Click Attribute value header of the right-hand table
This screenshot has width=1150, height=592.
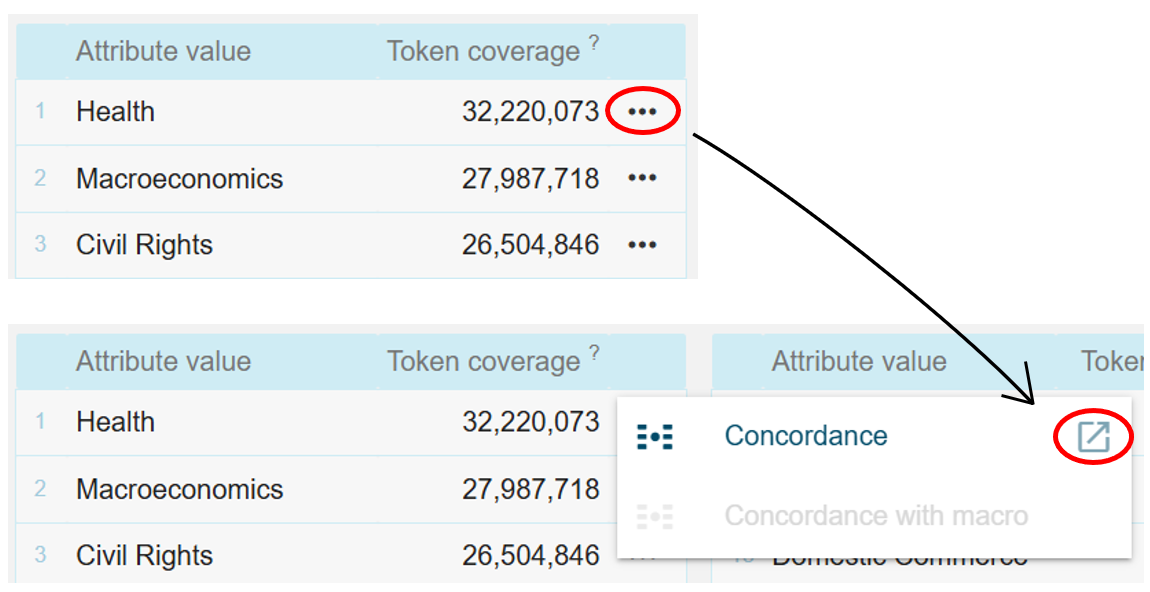click(x=858, y=362)
